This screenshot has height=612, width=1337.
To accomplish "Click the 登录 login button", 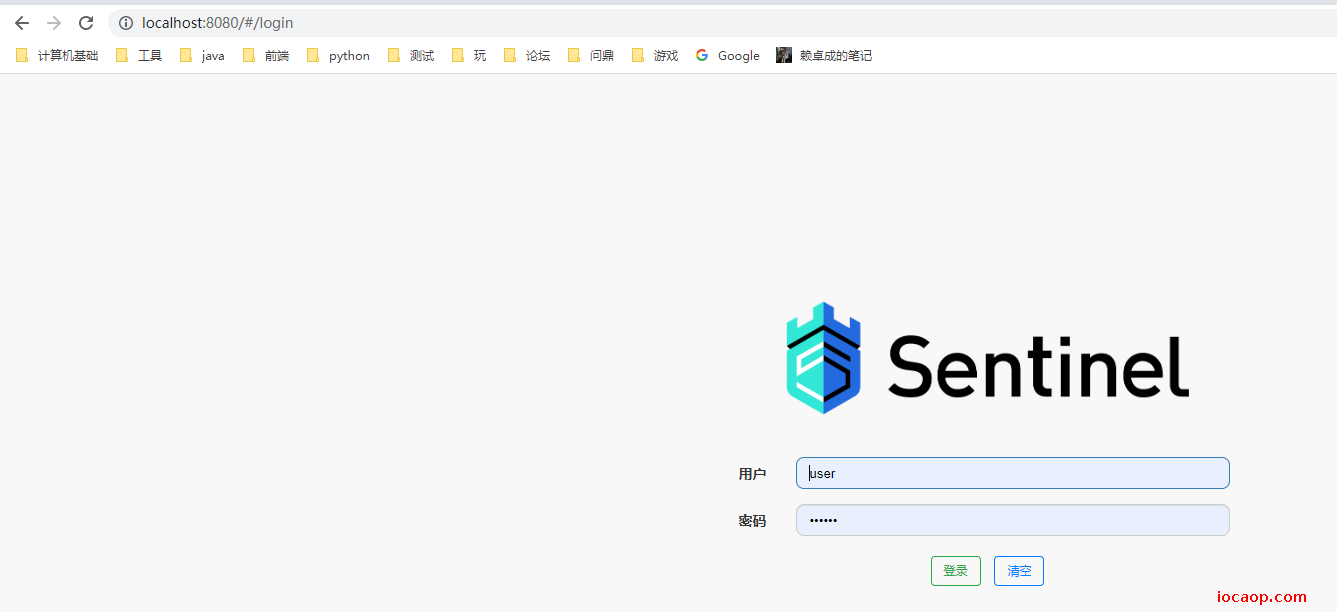I will (x=955, y=571).
